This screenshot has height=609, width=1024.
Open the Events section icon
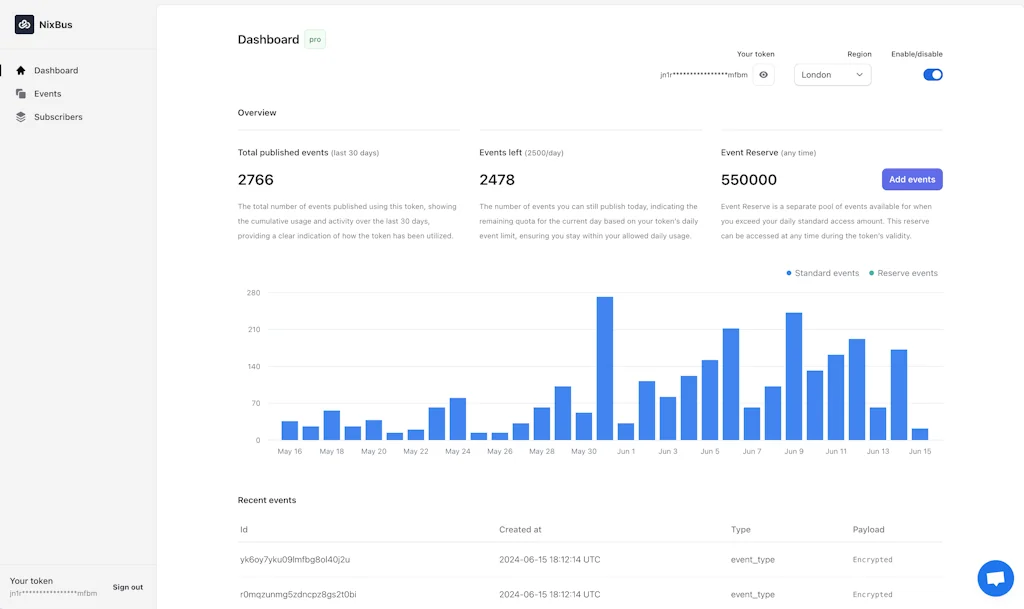pyautogui.click(x=21, y=93)
